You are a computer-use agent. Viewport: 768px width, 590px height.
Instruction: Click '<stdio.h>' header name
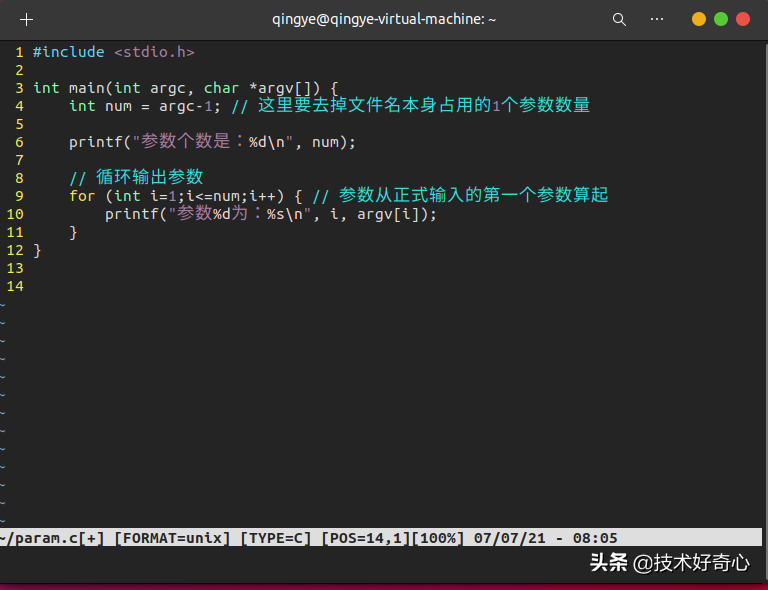pyautogui.click(x=154, y=52)
